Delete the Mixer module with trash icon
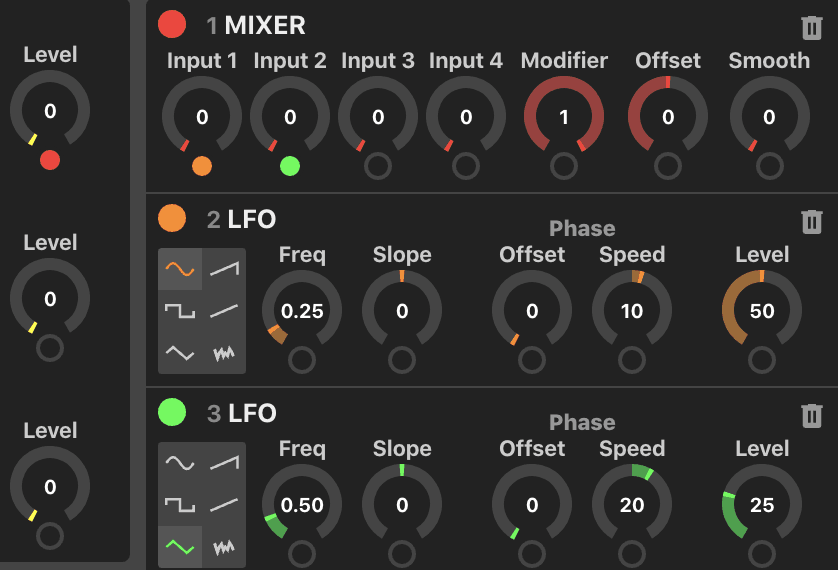838x570 pixels. pos(812,28)
